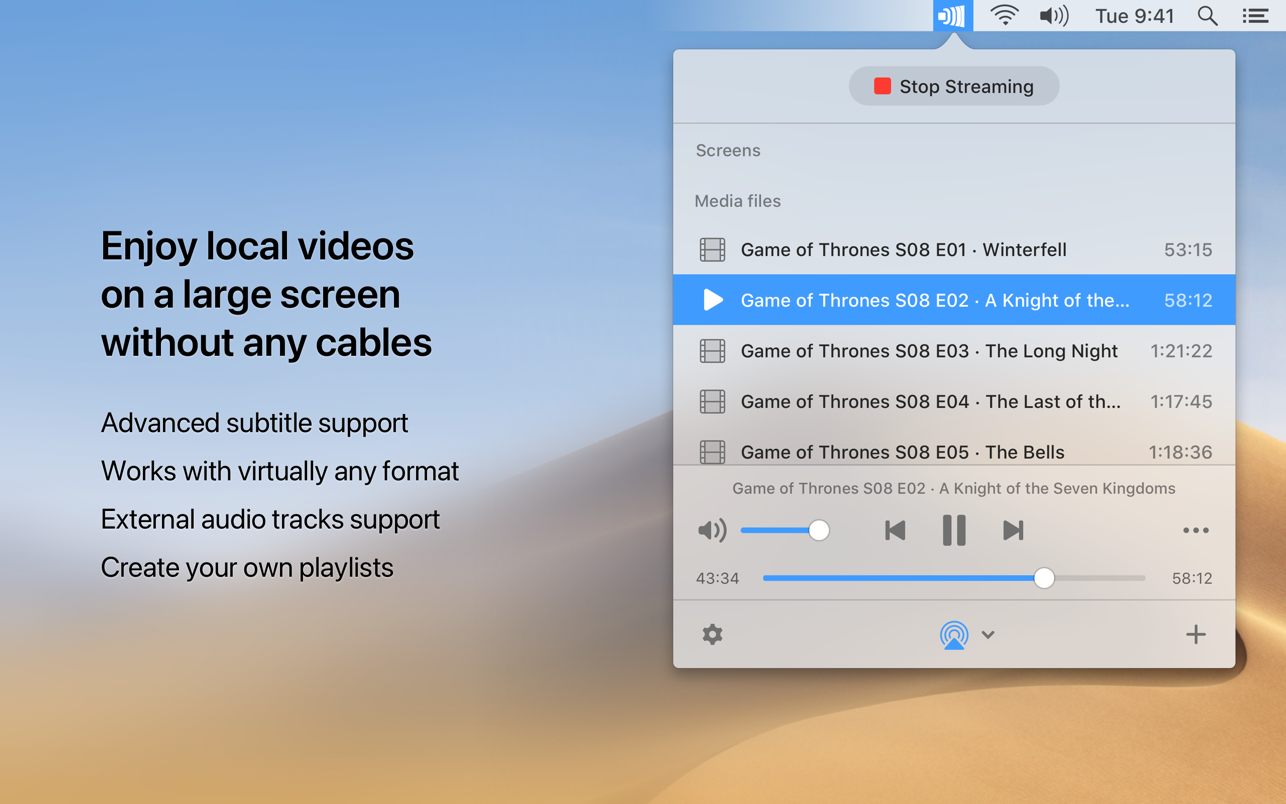This screenshot has height=804, width=1286.
Task: Pause the current playback
Action: pyautogui.click(x=954, y=530)
